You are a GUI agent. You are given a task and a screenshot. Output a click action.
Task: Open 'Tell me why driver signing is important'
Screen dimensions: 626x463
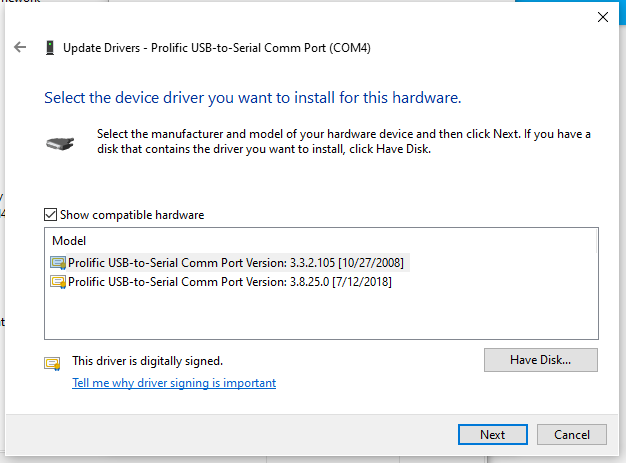174,383
